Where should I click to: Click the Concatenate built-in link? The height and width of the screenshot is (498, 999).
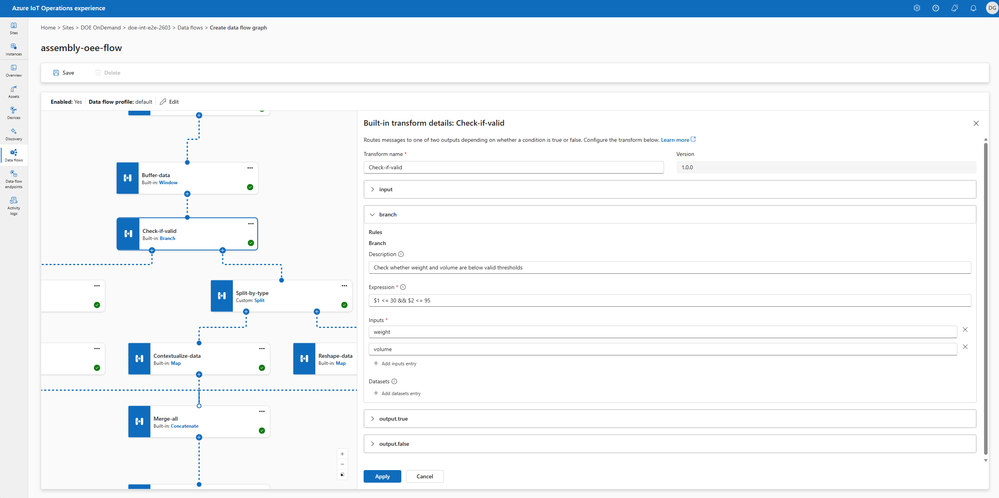click(x=185, y=426)
